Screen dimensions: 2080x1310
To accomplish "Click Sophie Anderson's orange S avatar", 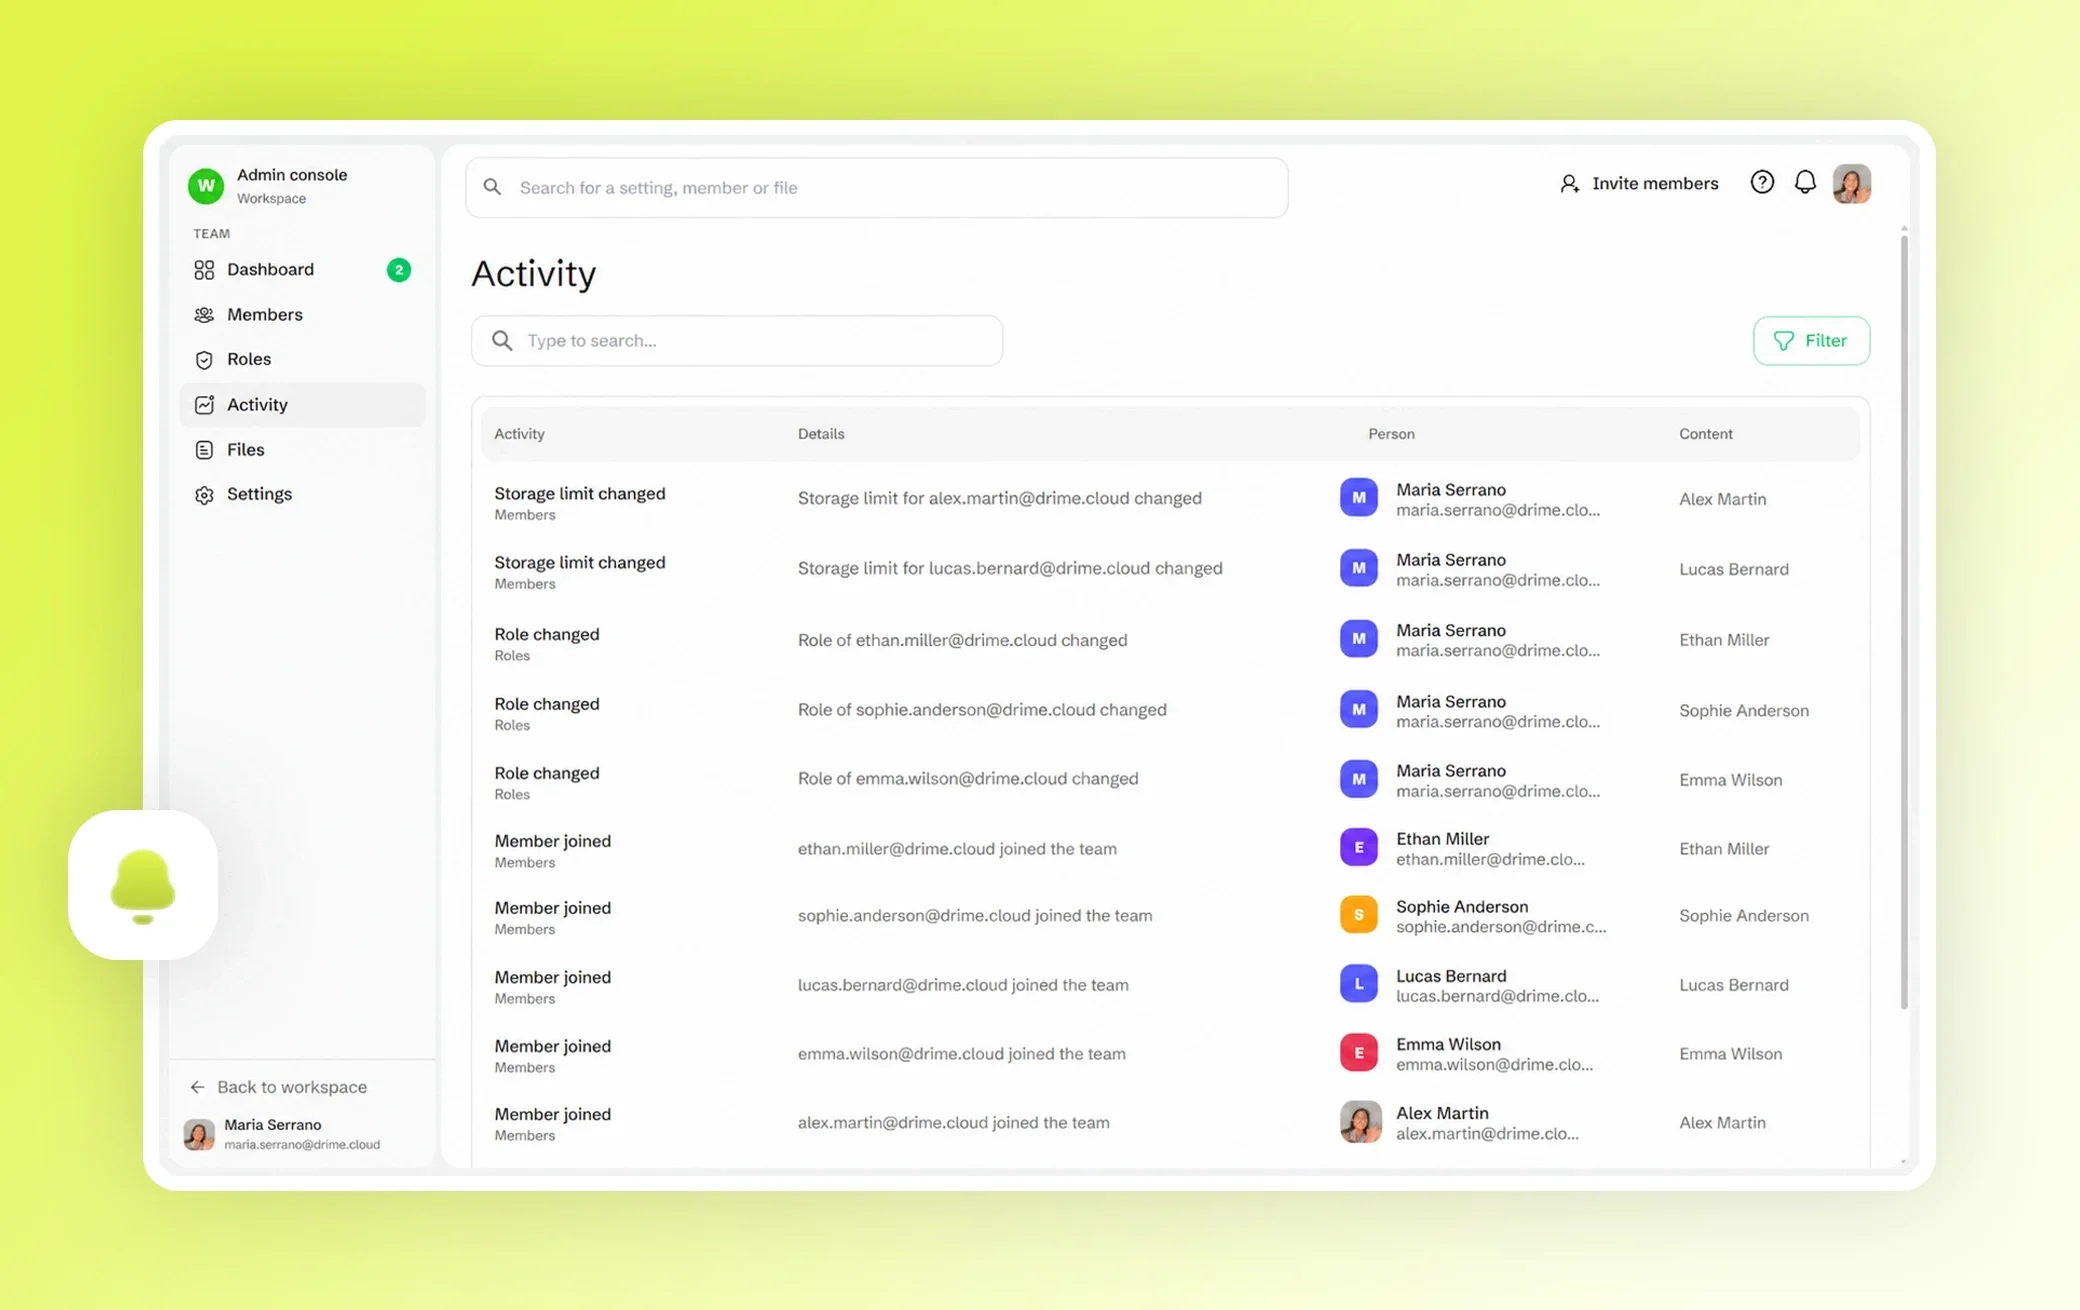I will click(1358, 915).
